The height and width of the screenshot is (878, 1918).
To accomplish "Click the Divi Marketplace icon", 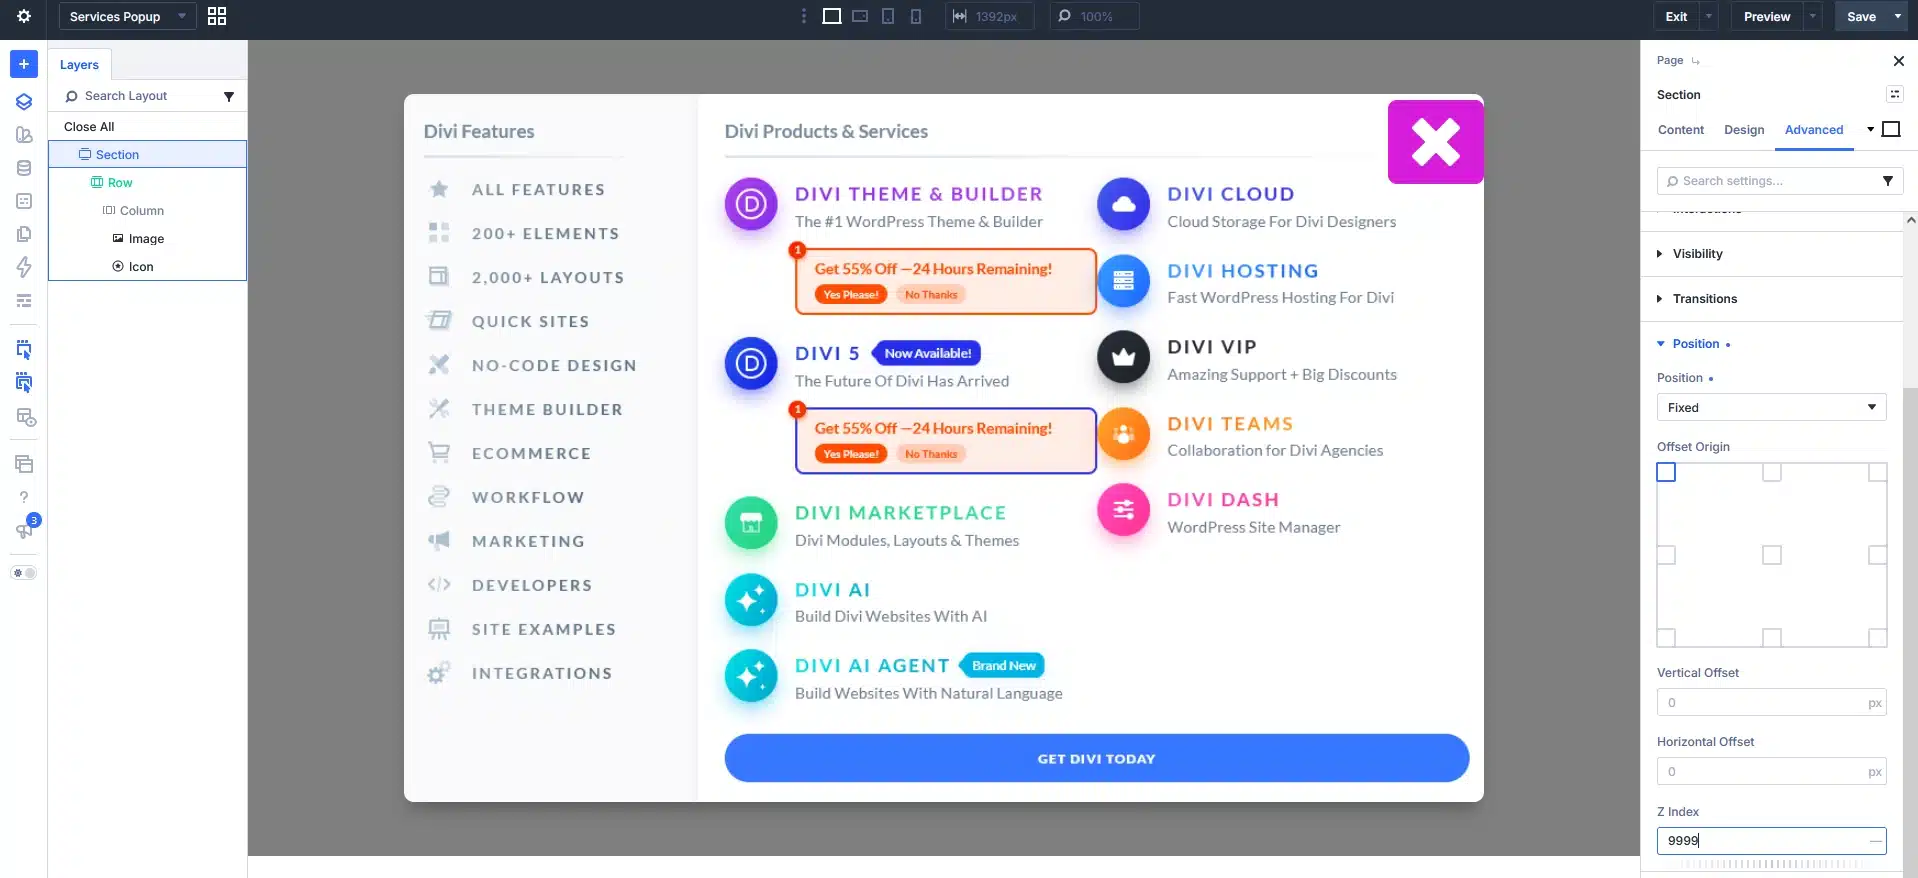I will tap(751, 523).
